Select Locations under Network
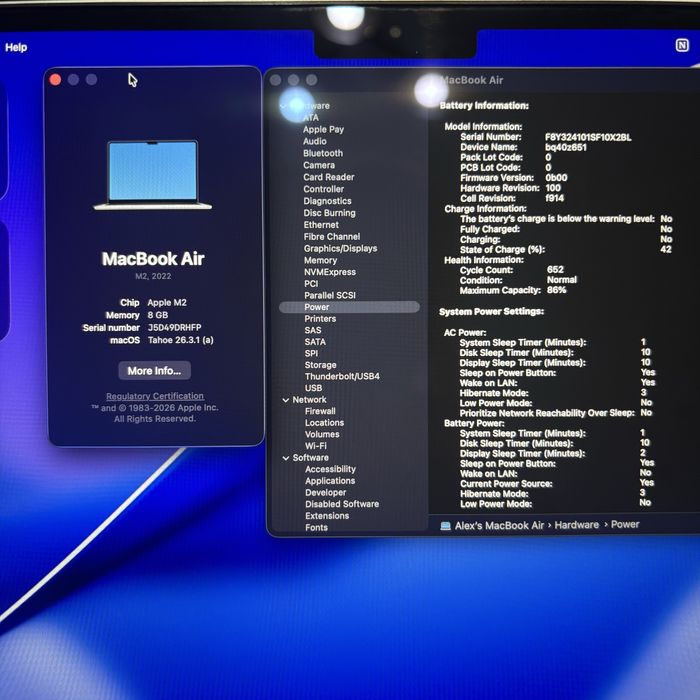Screen dimensions: 700x700 [325, 423]
